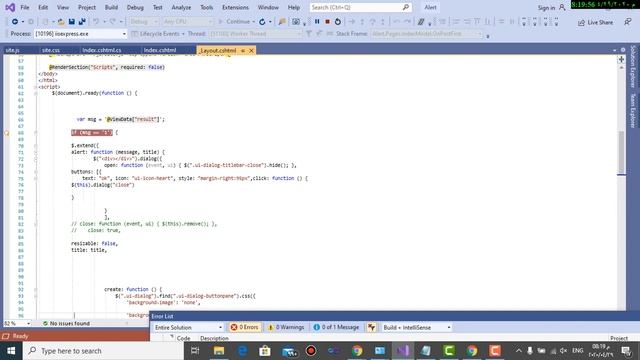Click the Send Feedback icon
The height and width of the screenshot is (360, 640).
[x=627, y=22]
